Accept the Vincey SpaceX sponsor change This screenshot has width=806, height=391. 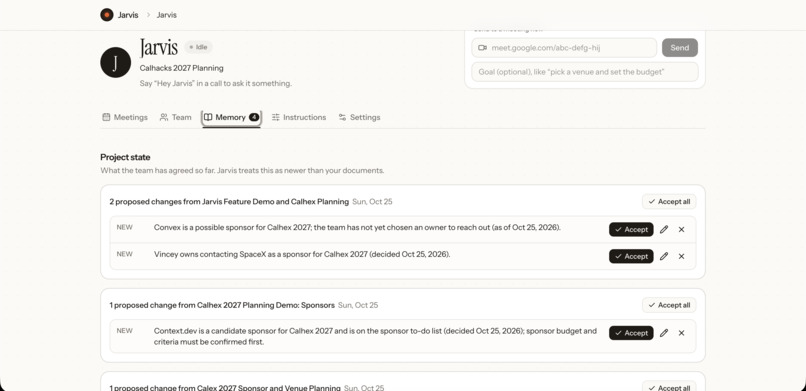pyautogui.click(x=631, y=256)
